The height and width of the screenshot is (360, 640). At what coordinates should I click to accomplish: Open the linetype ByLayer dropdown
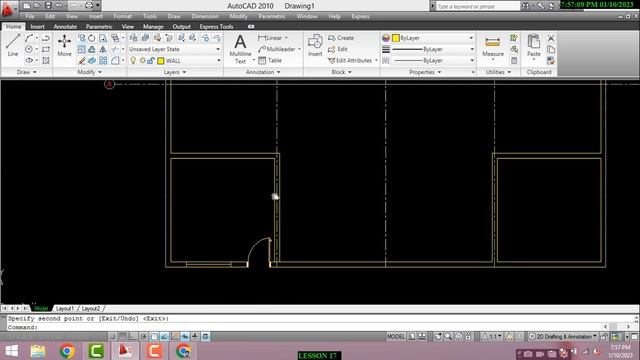pyautogui.click(x=433, y=60)
